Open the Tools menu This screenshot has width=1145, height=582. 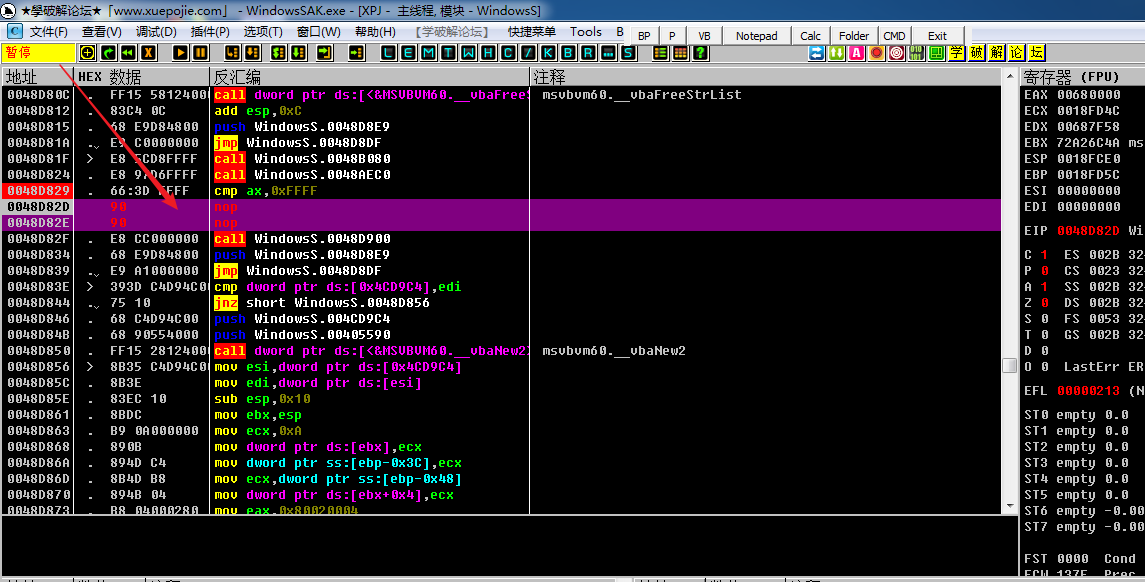coord(586,32)
